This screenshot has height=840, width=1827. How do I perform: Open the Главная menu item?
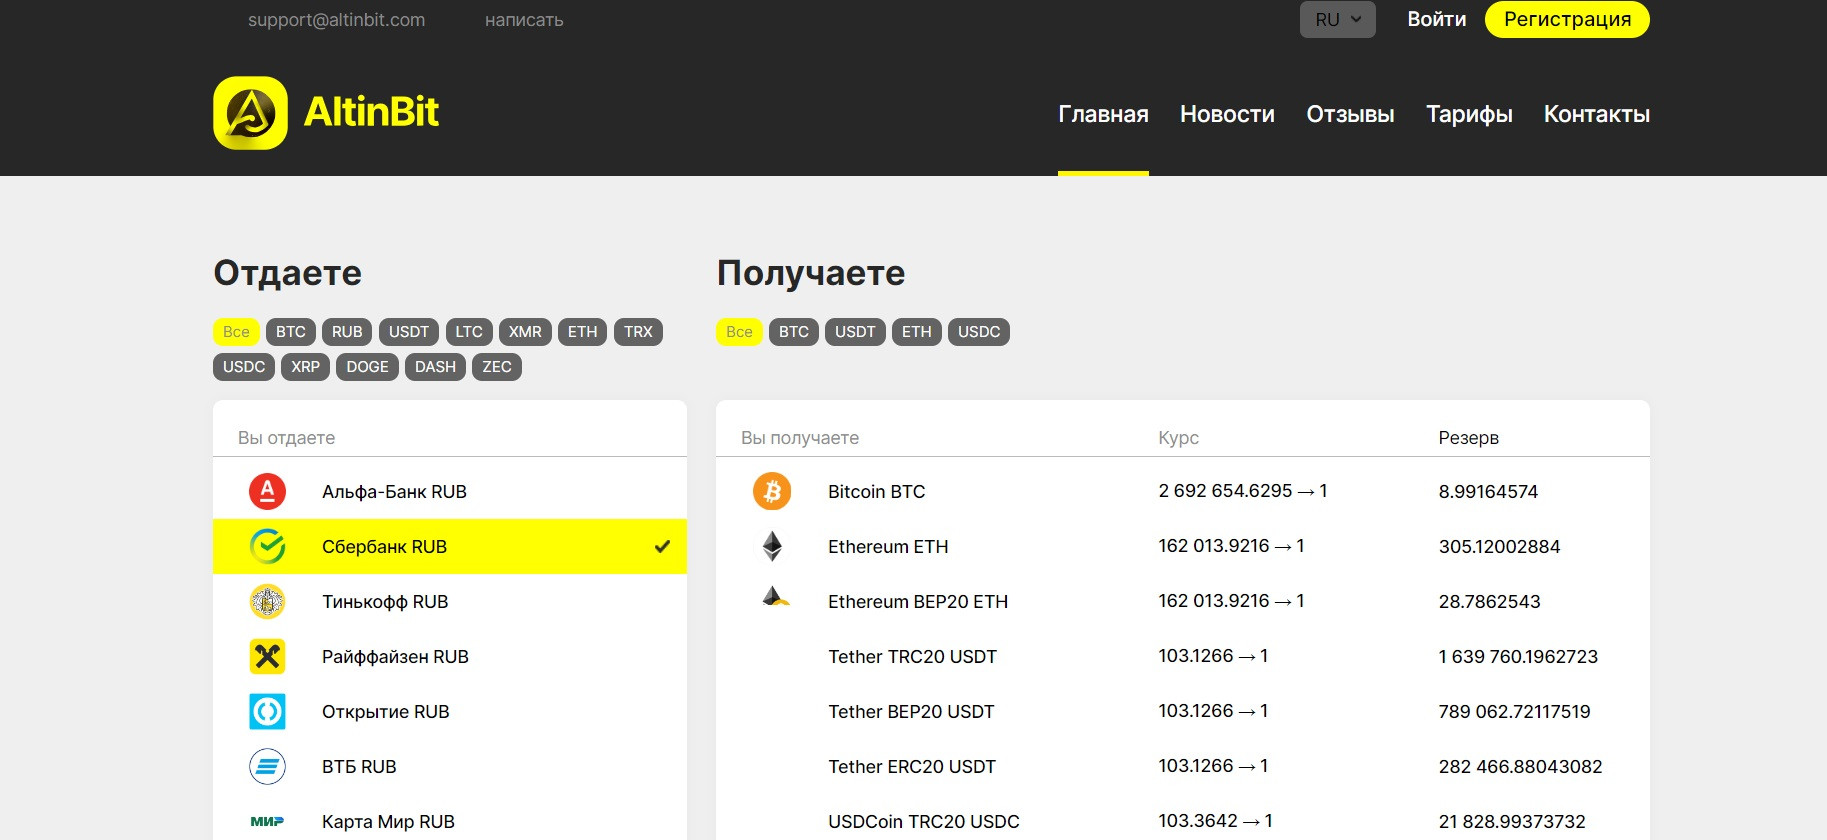point(1103,114)
